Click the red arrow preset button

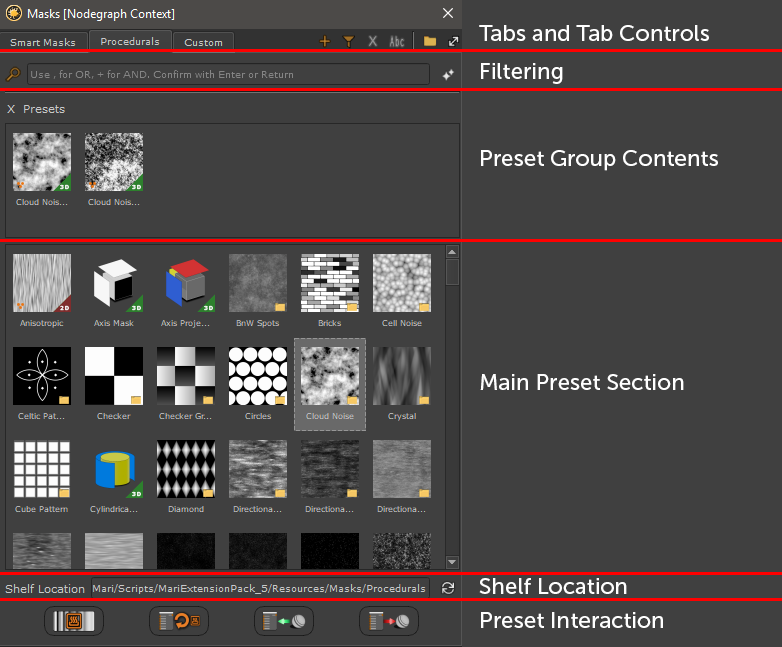389,621
